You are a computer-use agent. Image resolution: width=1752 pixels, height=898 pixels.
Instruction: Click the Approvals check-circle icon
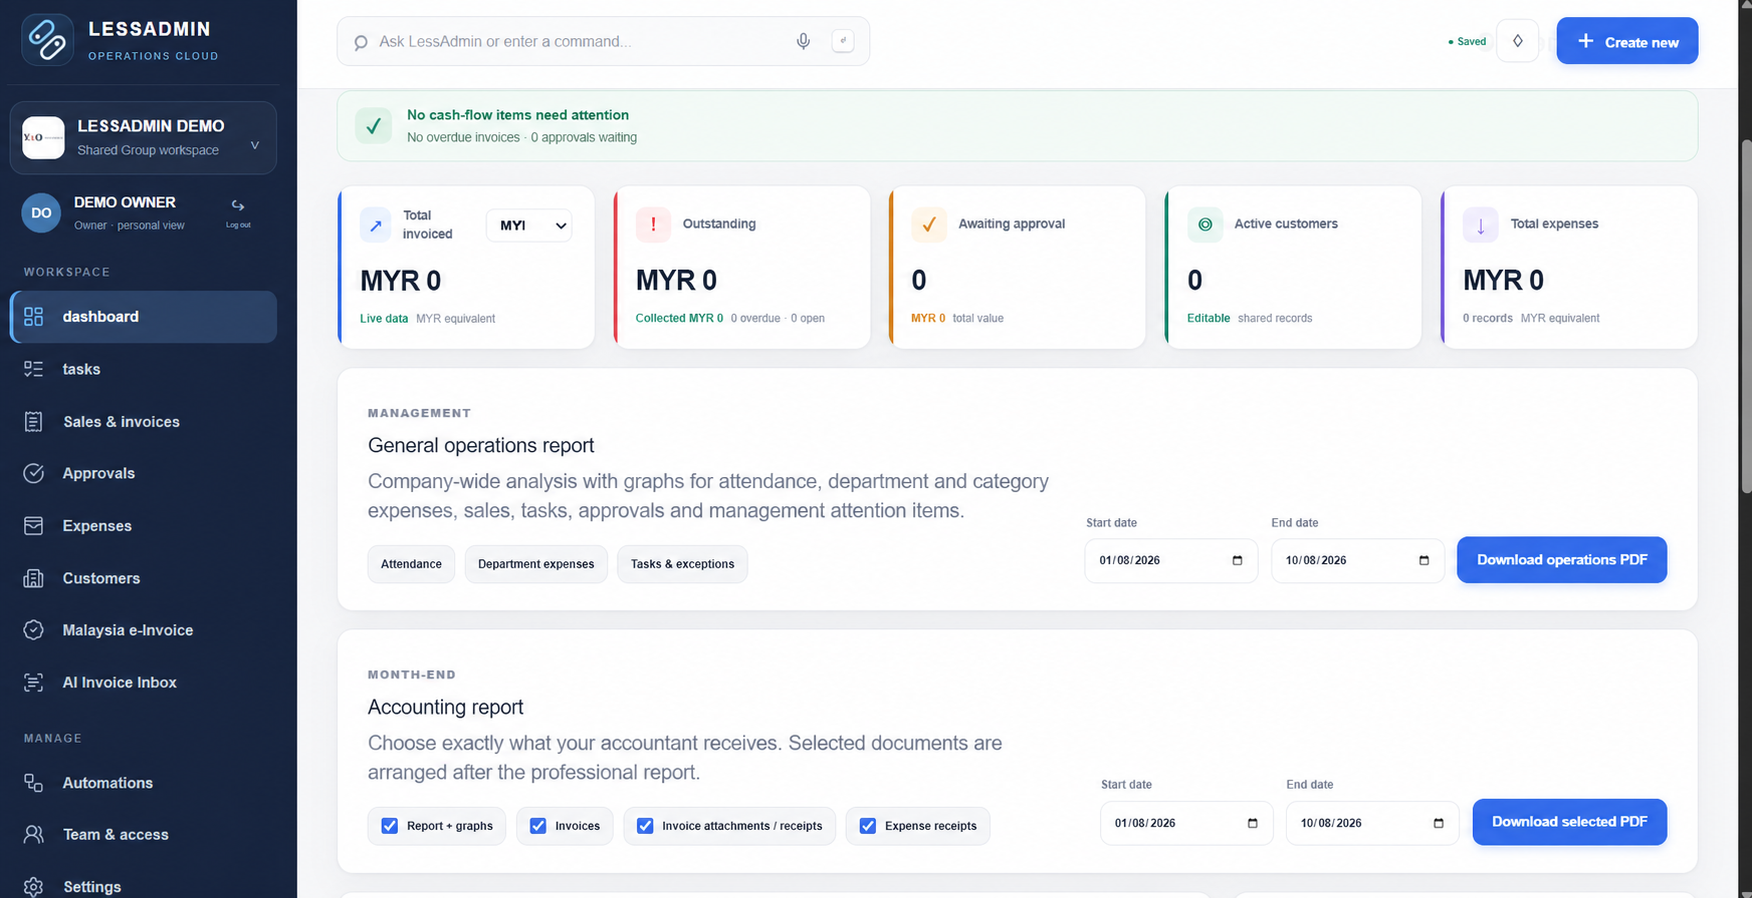pyautogui.click(x=34, y=473)
